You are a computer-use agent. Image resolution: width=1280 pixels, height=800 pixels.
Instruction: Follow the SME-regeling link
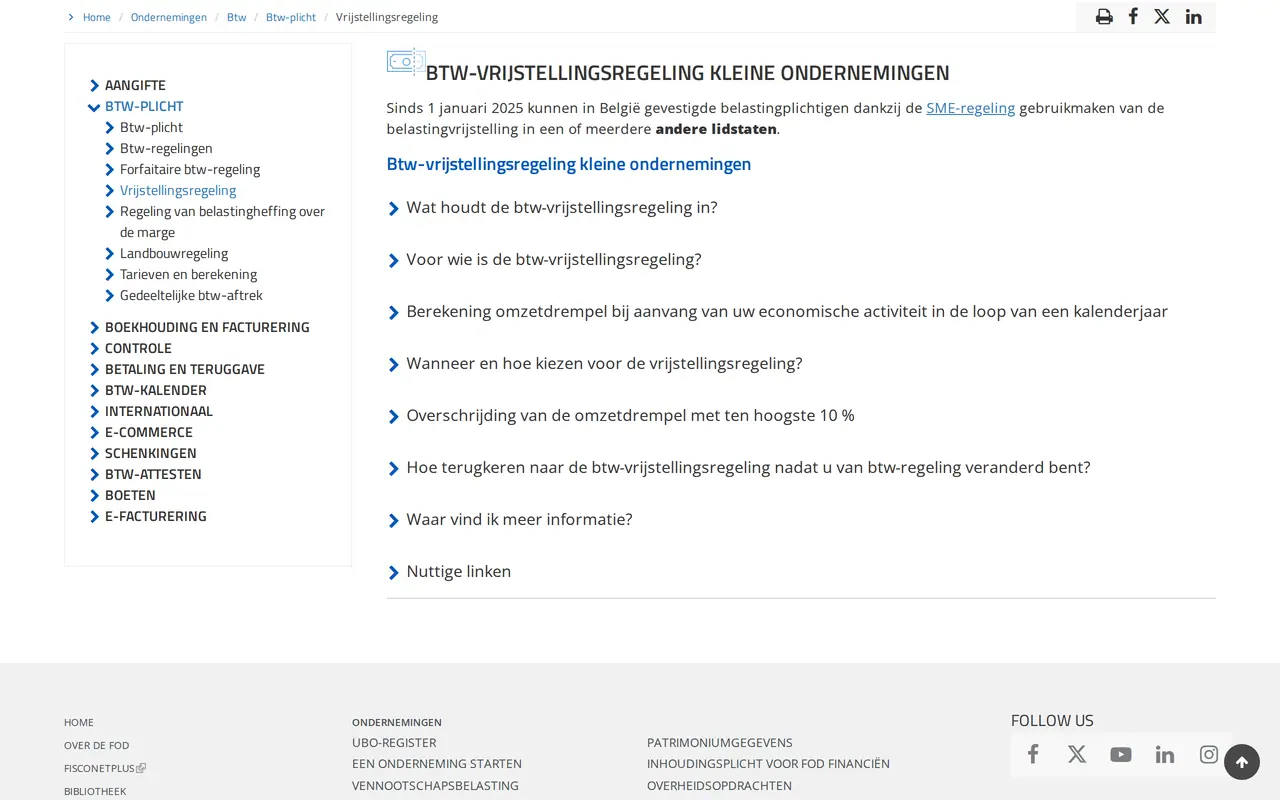(970, 108)
